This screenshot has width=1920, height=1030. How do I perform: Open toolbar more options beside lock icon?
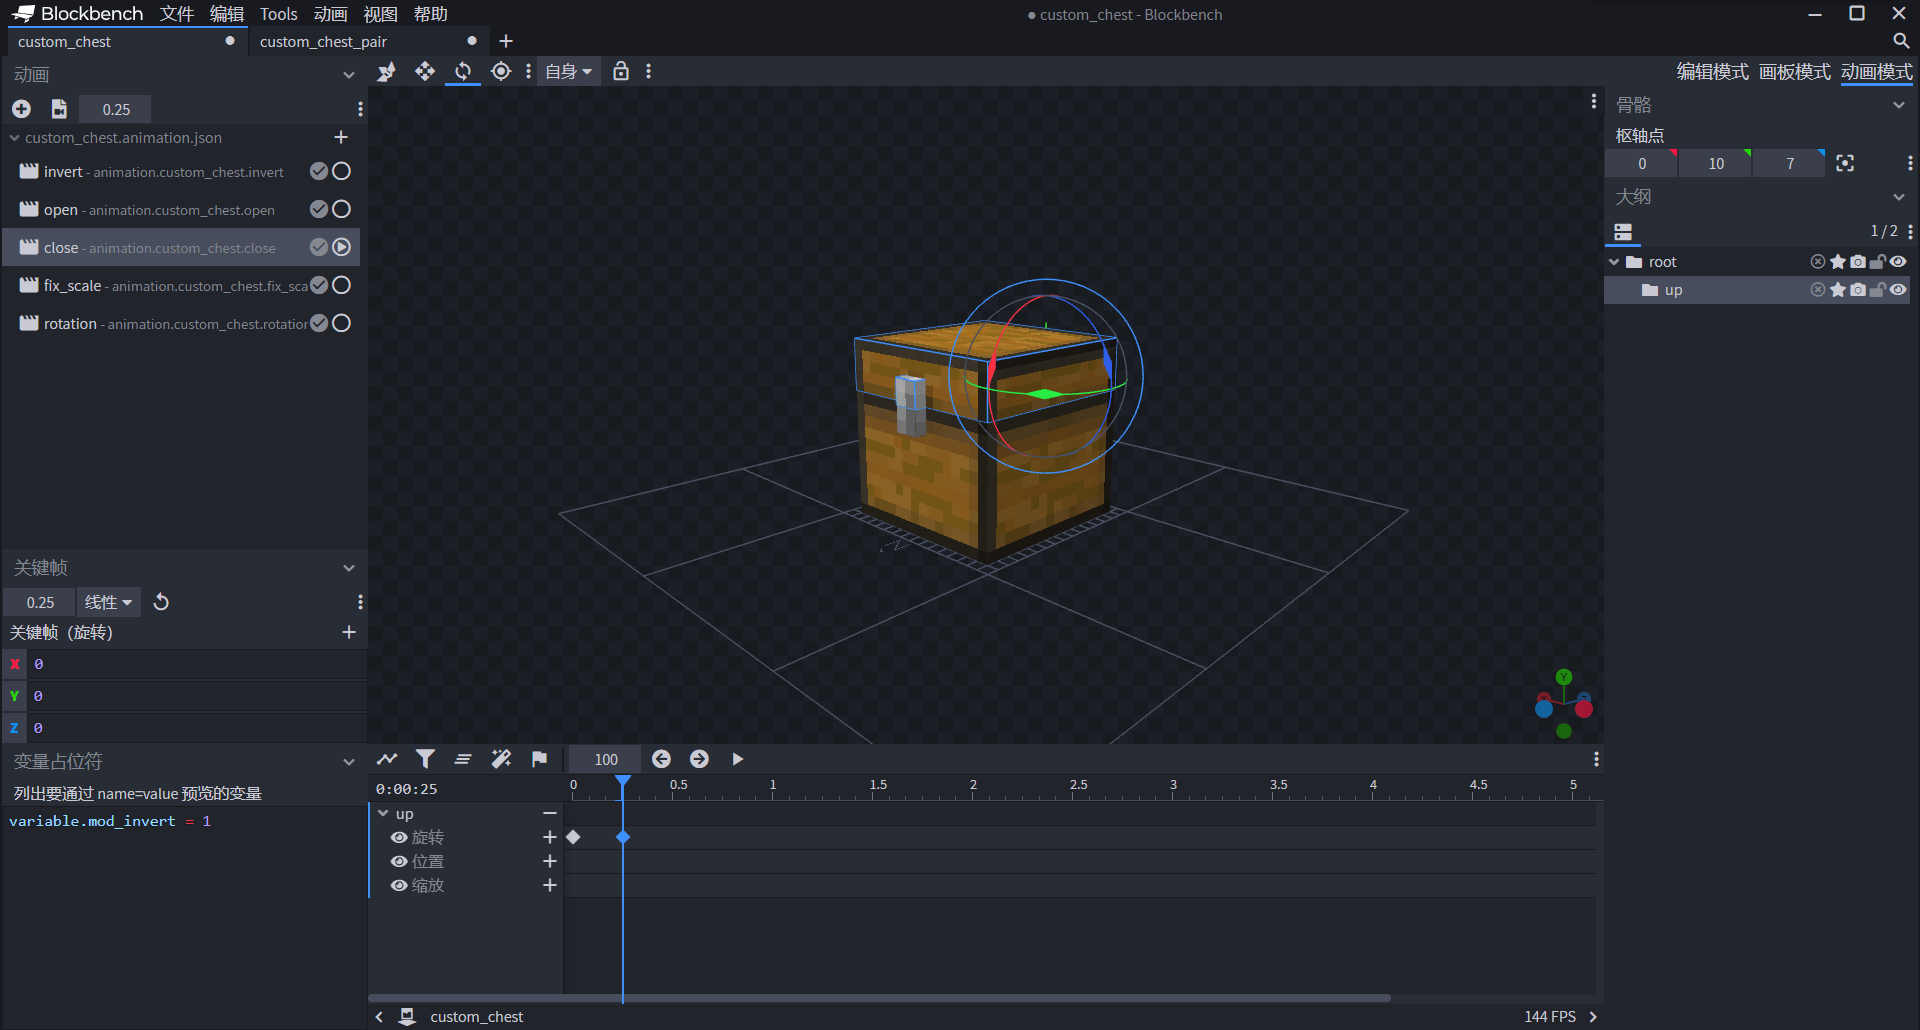[649, 72]
